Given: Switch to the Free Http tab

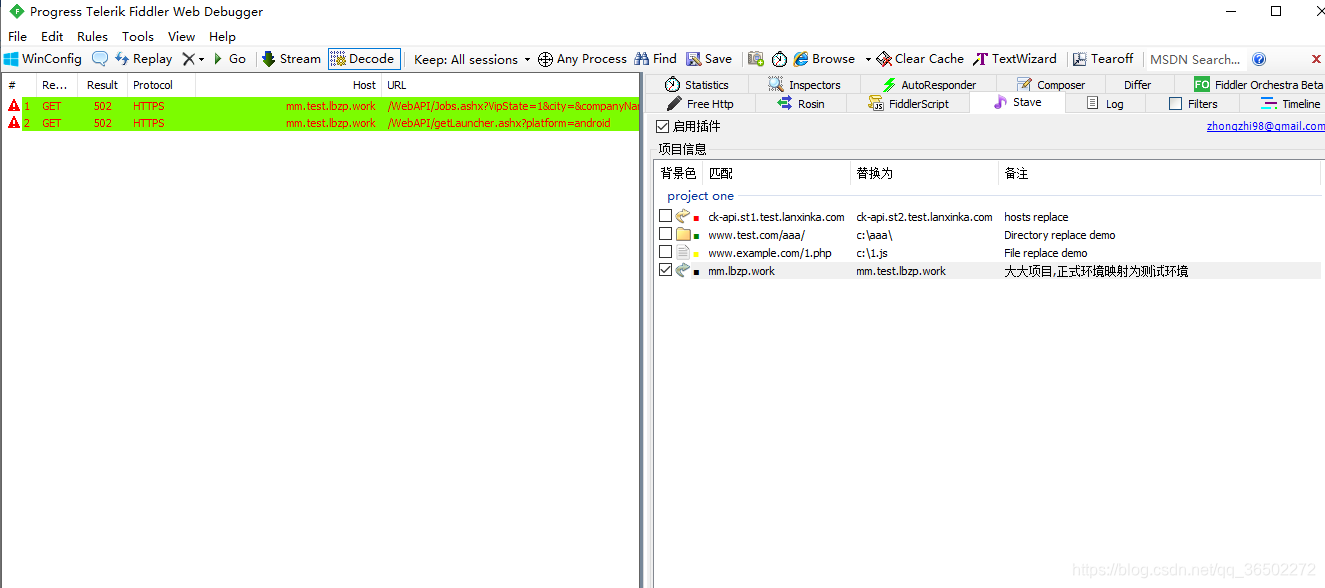Looking at the screenshot, I should [699, 104].
